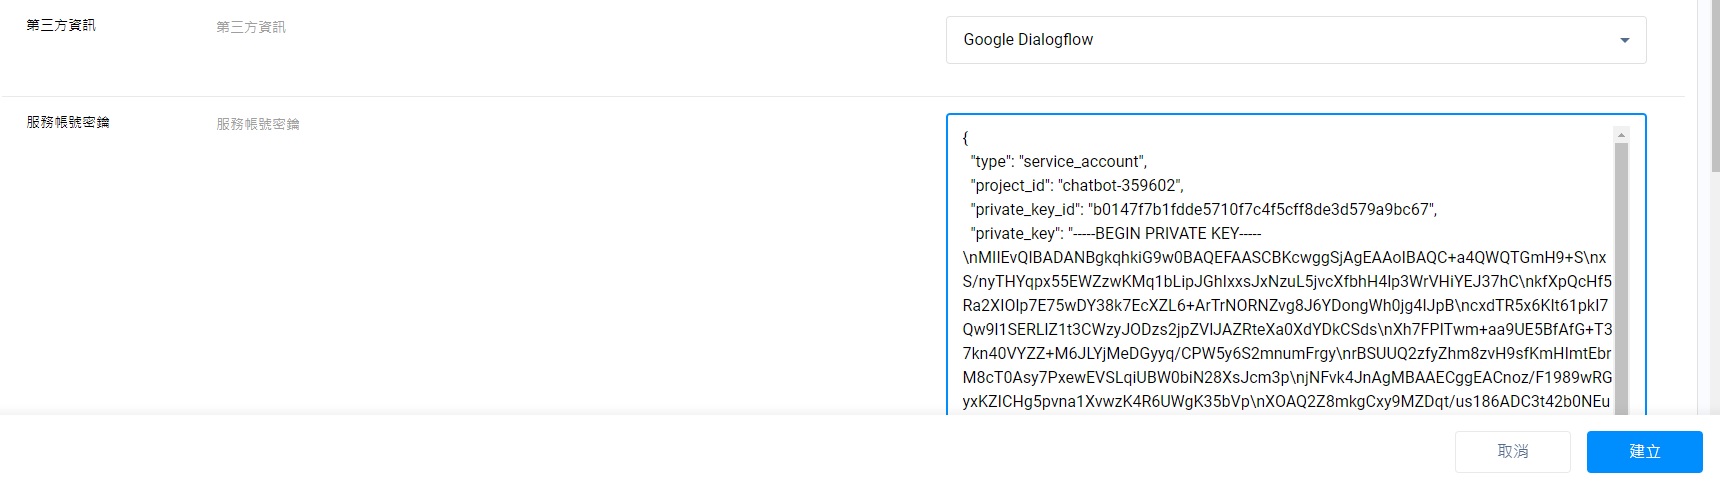Click the BEGIN PRIVATE KEY line
Screen dimensions: 1720x486
(x=1115, y=234)
